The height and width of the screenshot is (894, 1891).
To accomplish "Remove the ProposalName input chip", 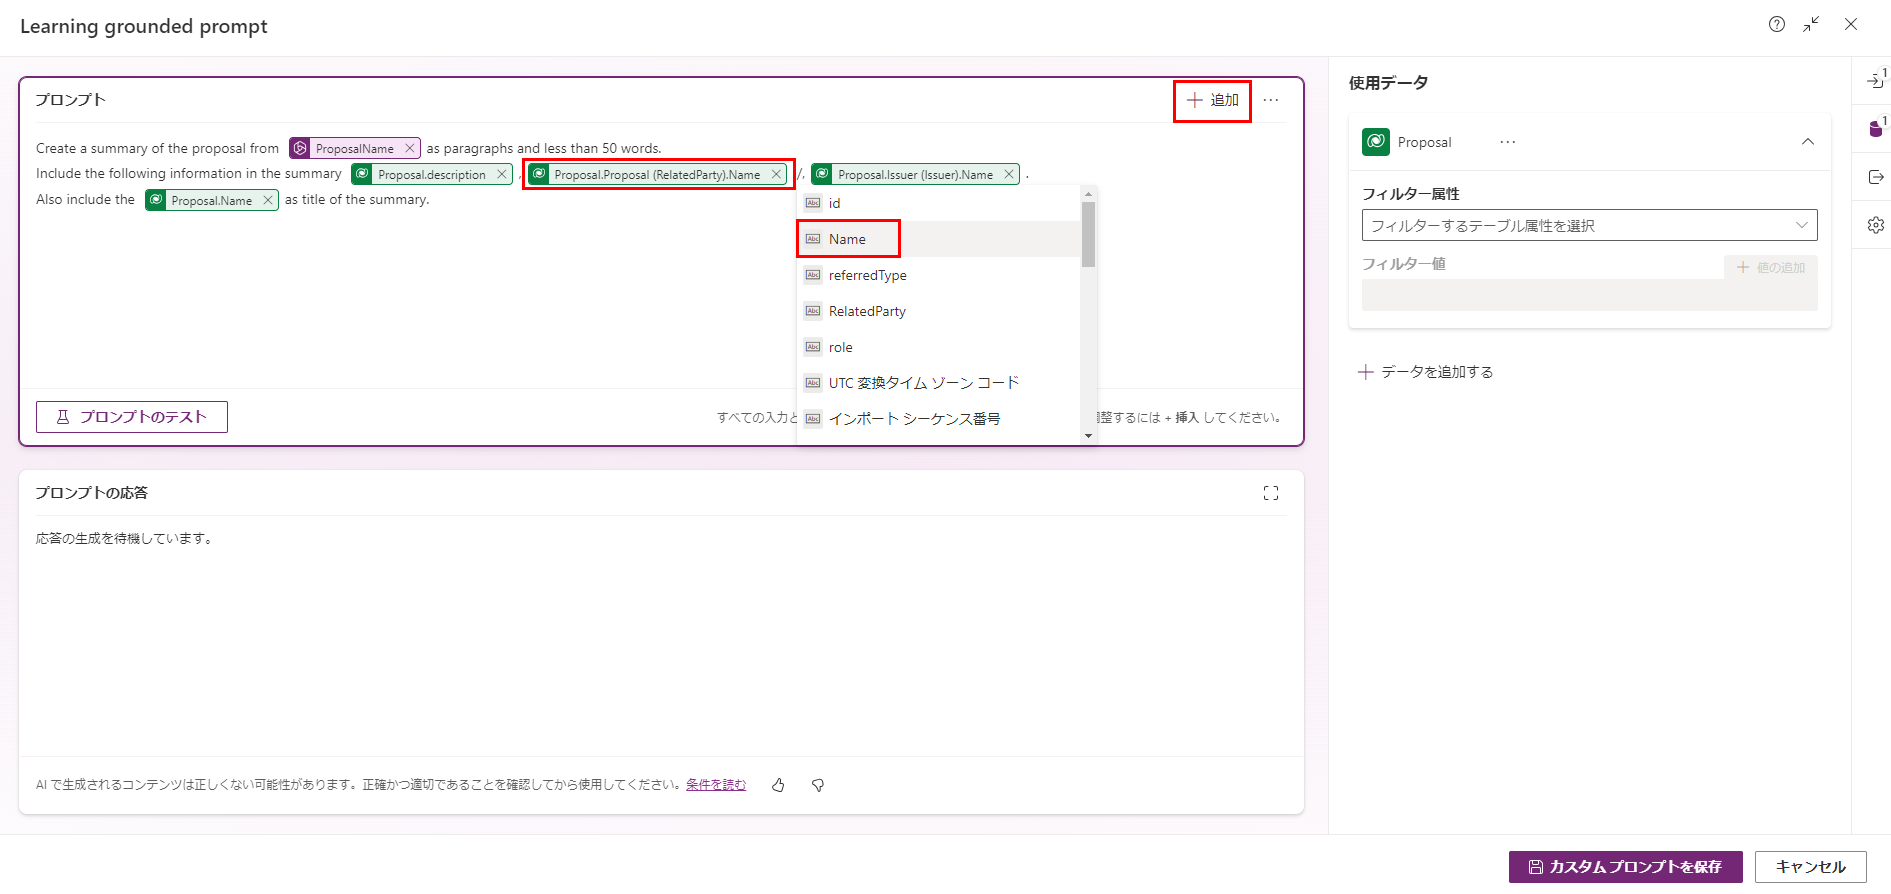I will 409,148.
